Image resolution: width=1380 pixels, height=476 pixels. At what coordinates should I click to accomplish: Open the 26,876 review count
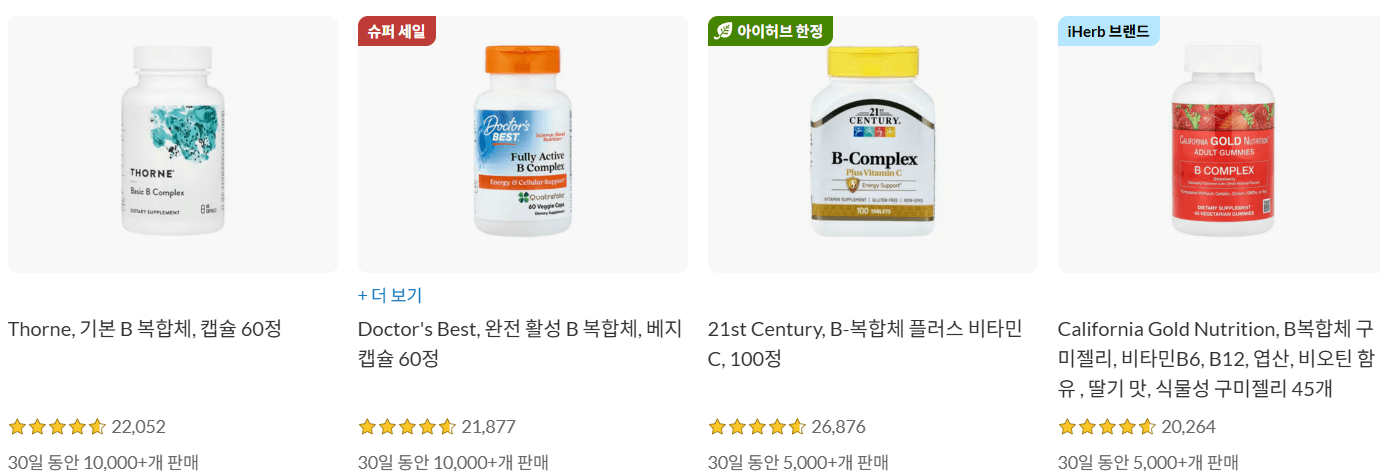point(838,427)
